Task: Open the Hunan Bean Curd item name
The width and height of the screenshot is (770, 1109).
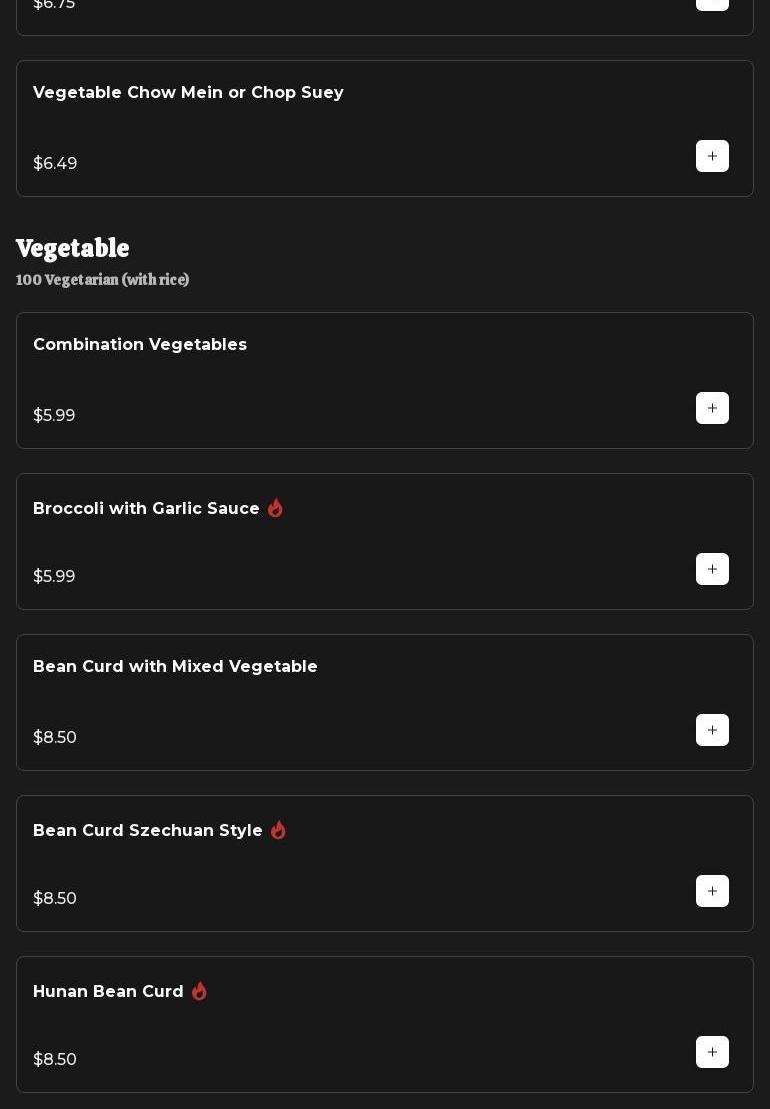Action: pos(108,992)
